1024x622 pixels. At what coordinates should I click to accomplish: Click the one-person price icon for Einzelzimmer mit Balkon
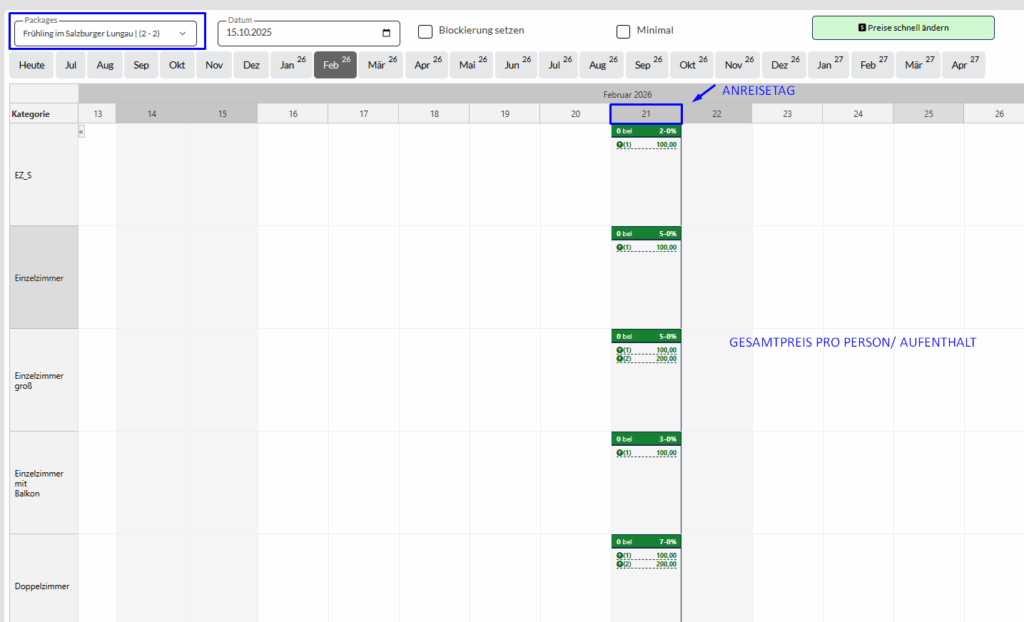click(621, 453)
